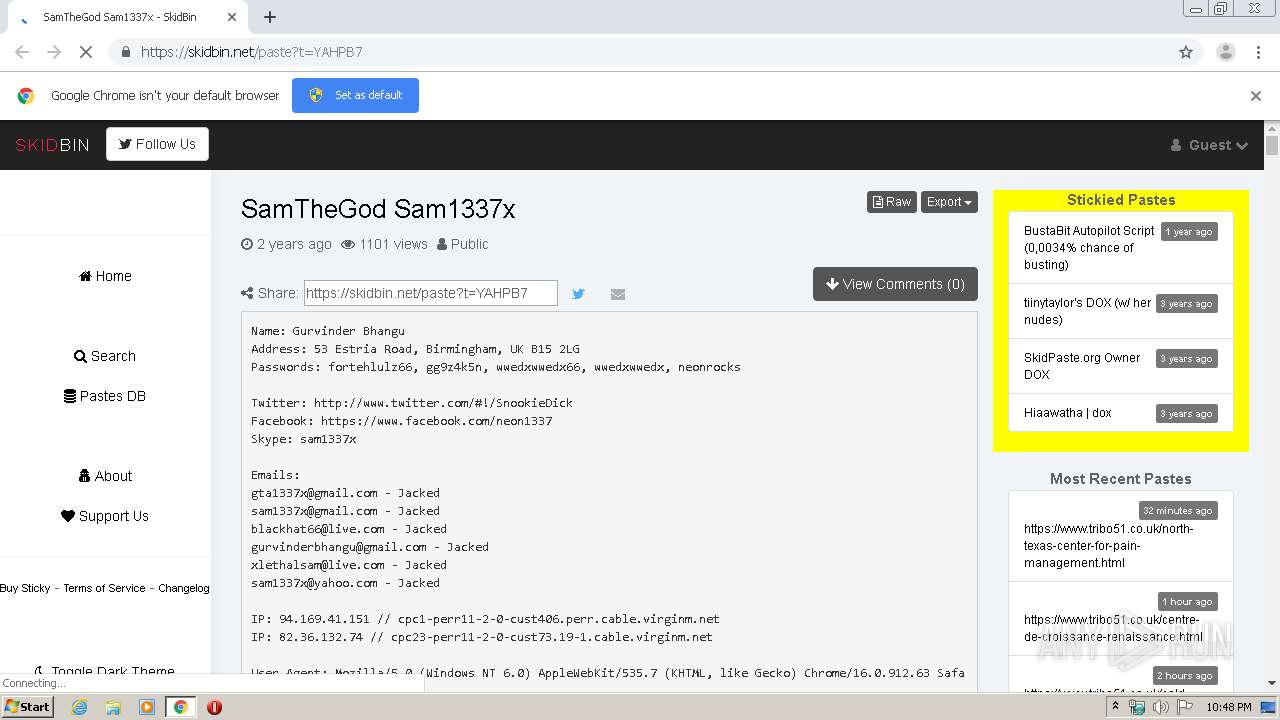The width and height of the screenshot is (1280, 720).
Task: Open Pastes DB in sidebar
Action: tap(105, 396)
